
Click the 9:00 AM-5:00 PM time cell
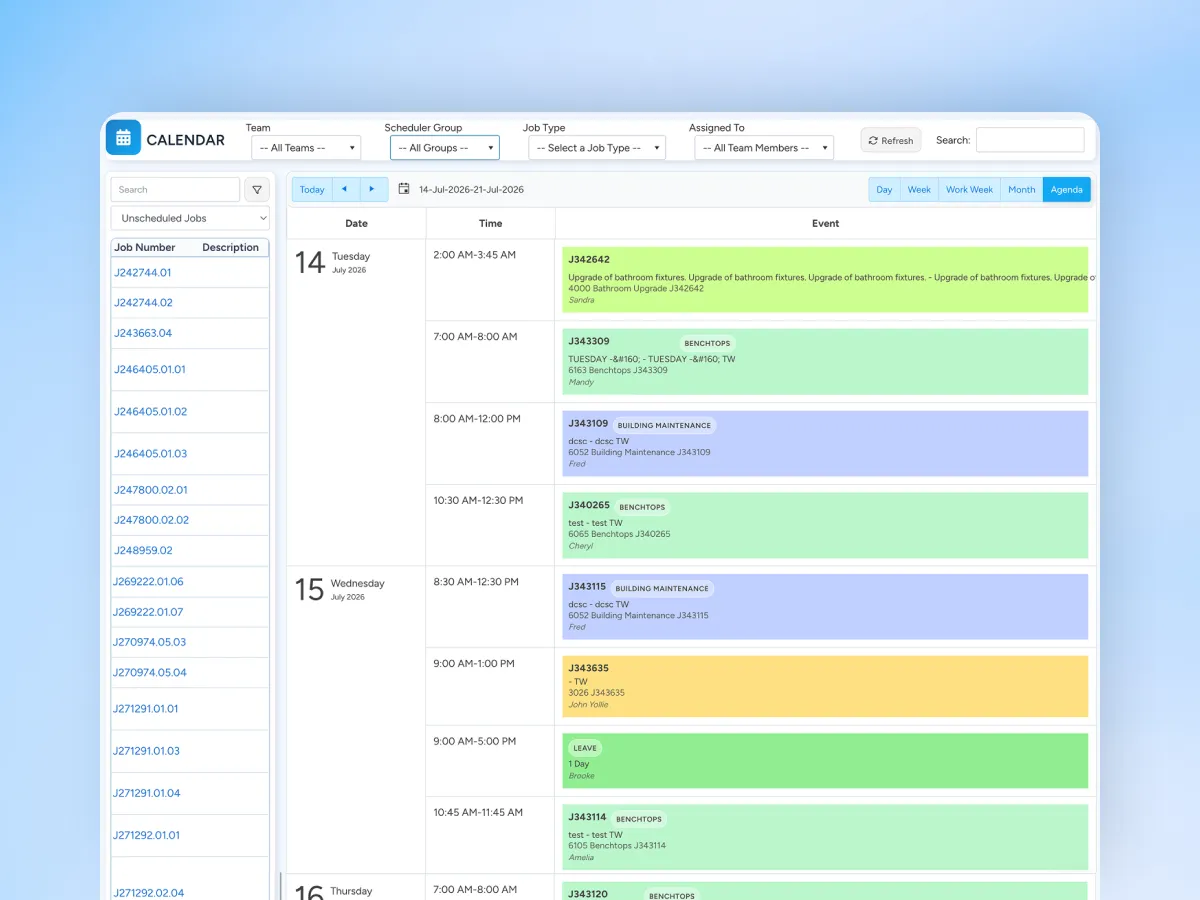click(490, 761)
